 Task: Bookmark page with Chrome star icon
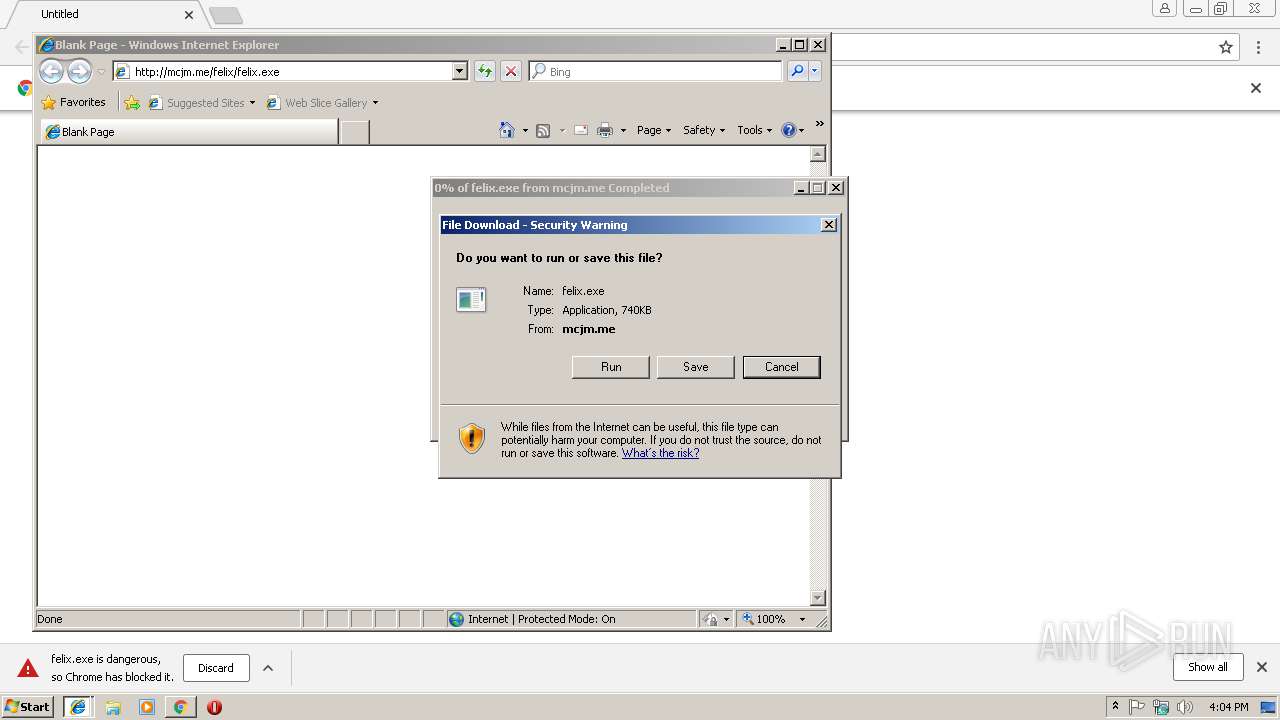point(1226,47)
